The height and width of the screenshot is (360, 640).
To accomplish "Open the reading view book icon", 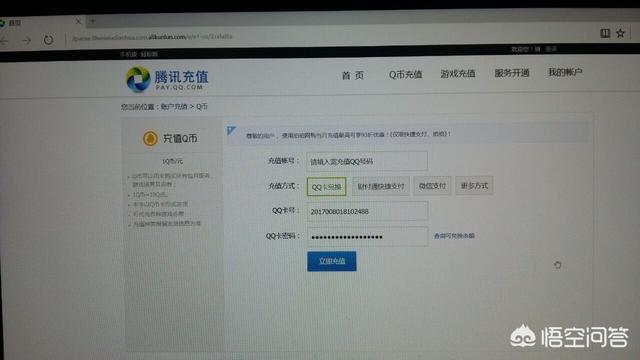I will click(x=605, y=33).
